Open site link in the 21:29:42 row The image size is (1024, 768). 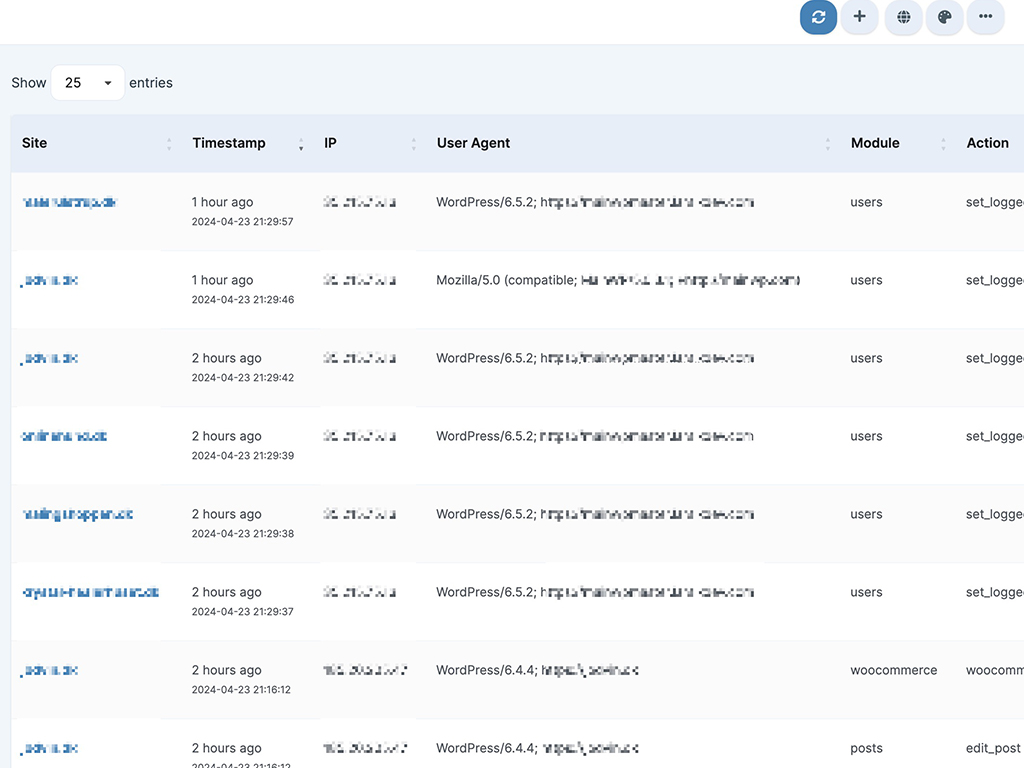(x=50, y=358)
